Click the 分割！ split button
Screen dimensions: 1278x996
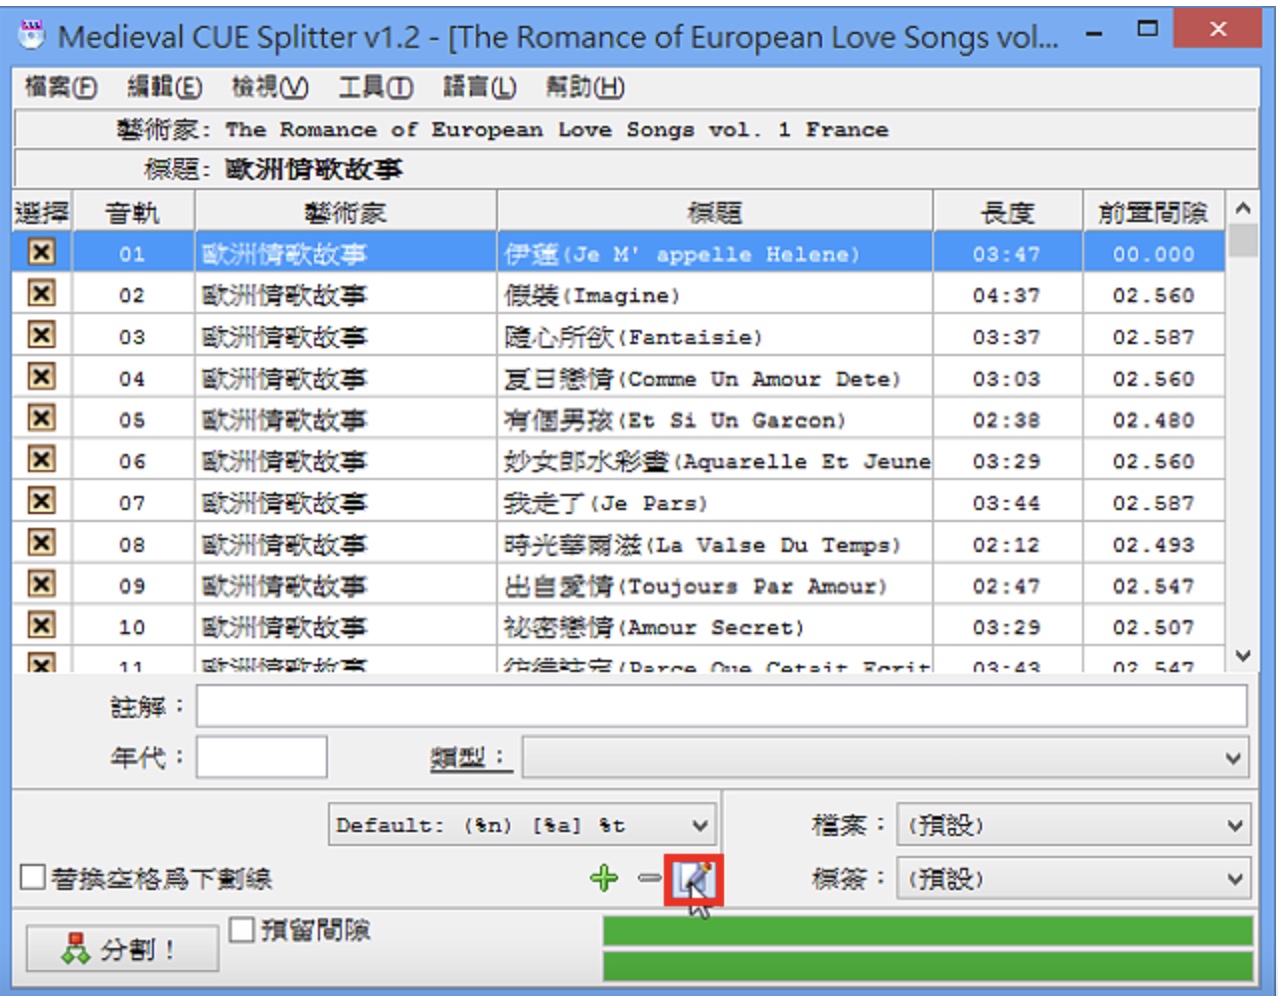[122, 948]
